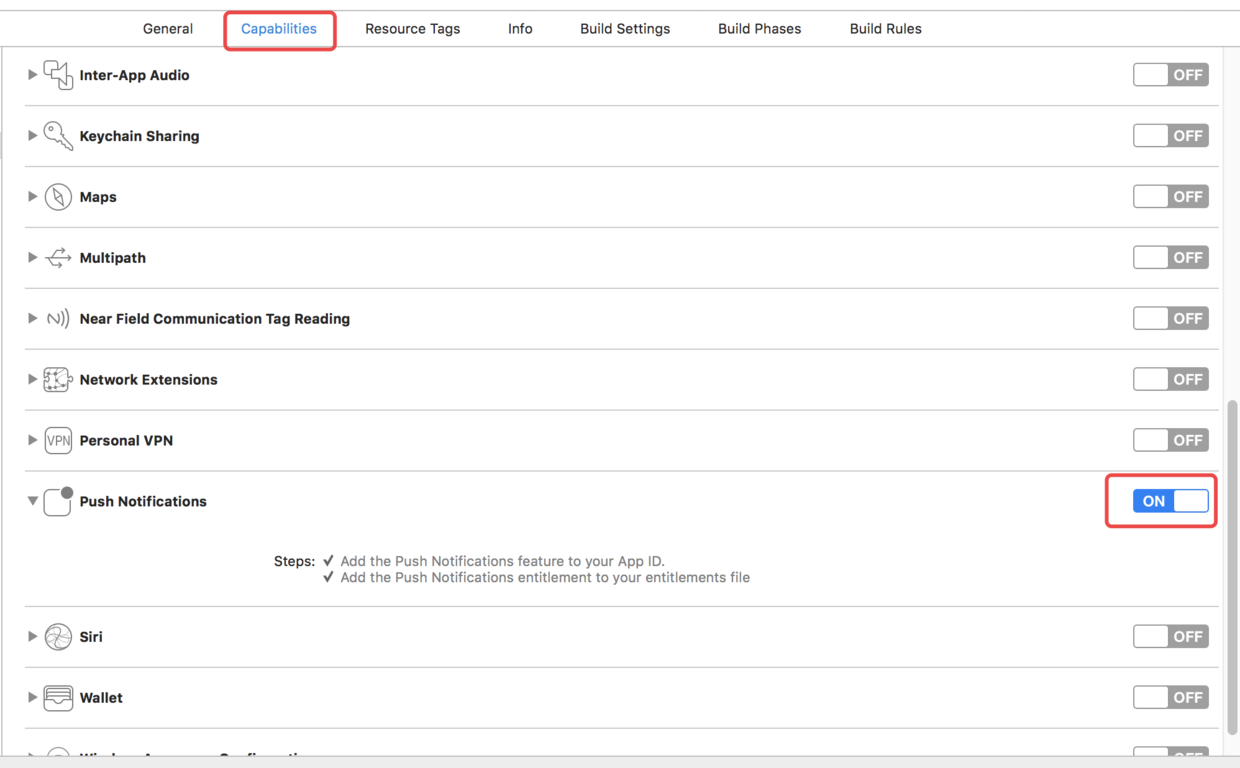
Task: Click the Inter-App Audio label
Action: tap(135, 75)
